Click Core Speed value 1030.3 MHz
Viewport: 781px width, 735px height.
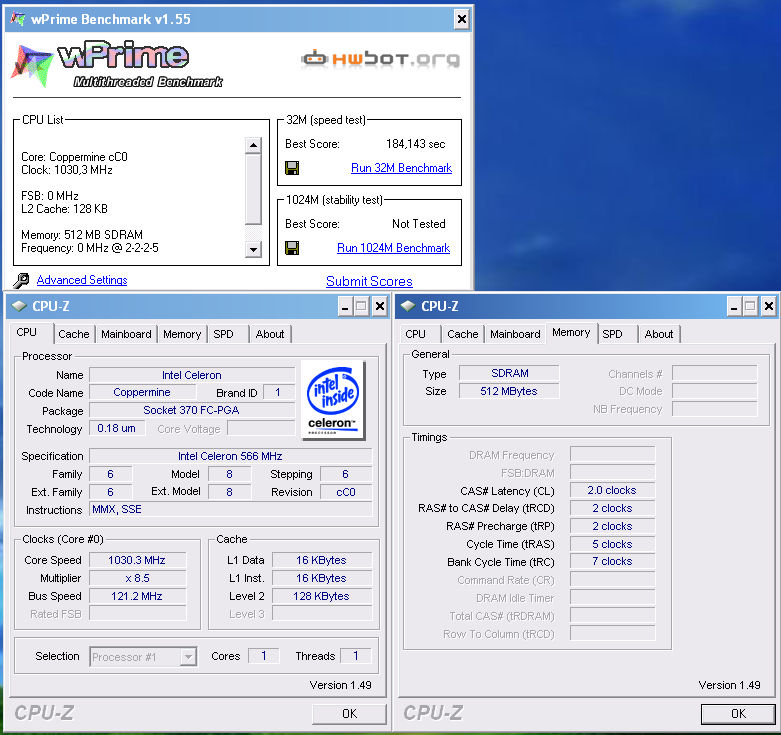coord(137,560)
